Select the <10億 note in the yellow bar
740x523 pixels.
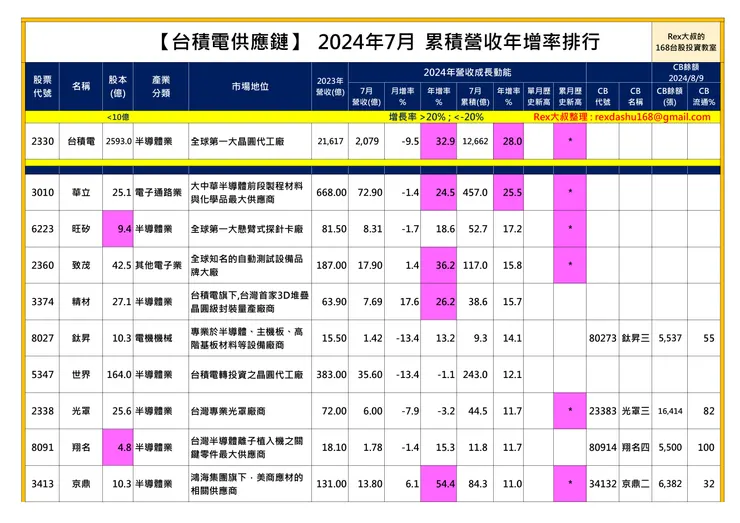pos(118,117)
